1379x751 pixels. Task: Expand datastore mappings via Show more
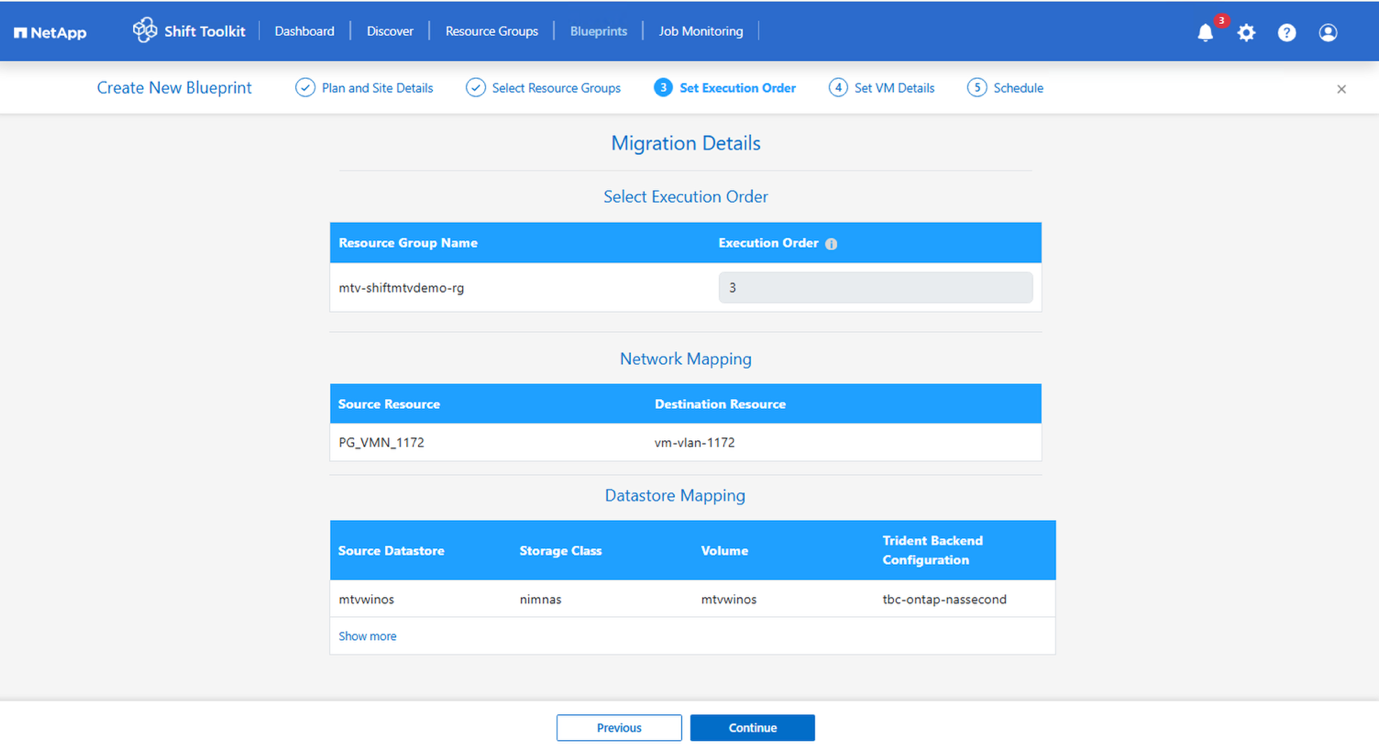click(367, 635)
